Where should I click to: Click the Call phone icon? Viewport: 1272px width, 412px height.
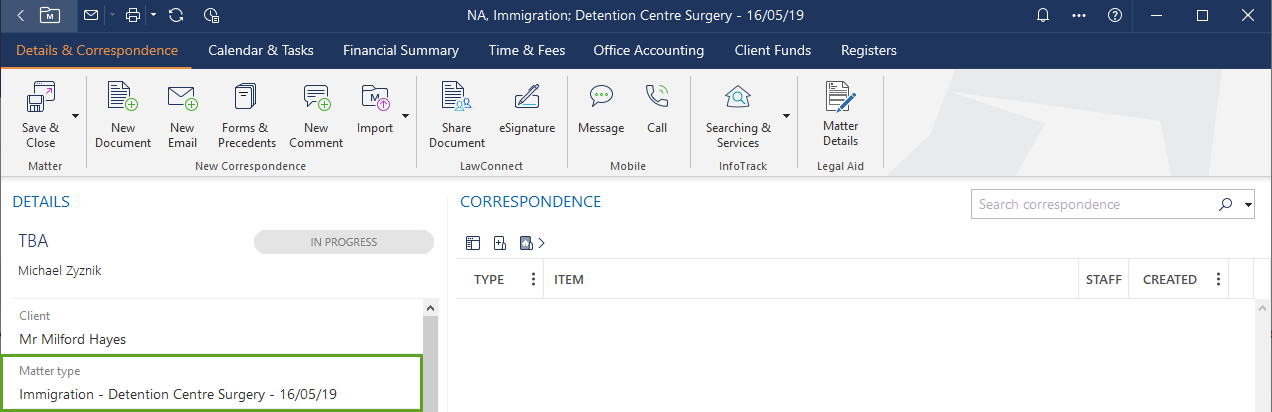coord(657,98)
